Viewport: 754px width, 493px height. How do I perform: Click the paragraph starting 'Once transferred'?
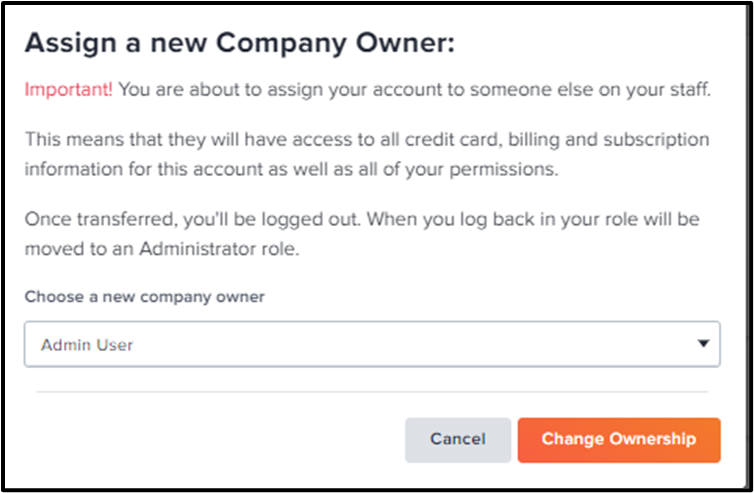[x=366, y=231]
